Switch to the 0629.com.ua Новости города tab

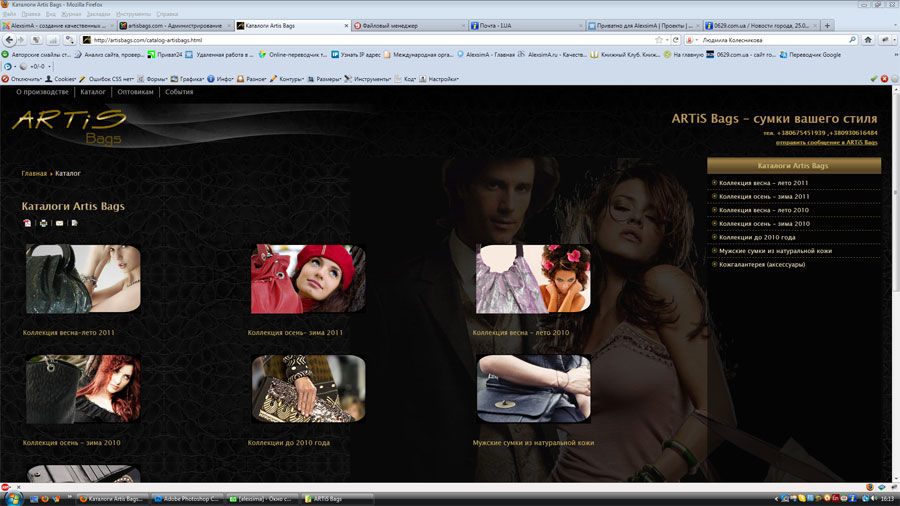tap(761, 26)
